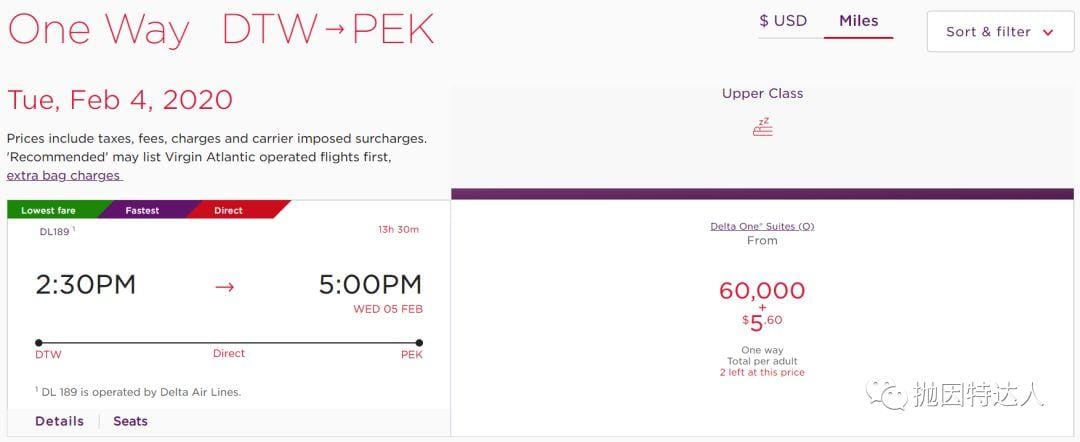This screenshot has height=442, width=1080.
Task: Click the DTW origin dot on route line
Action: click(39, 342)
